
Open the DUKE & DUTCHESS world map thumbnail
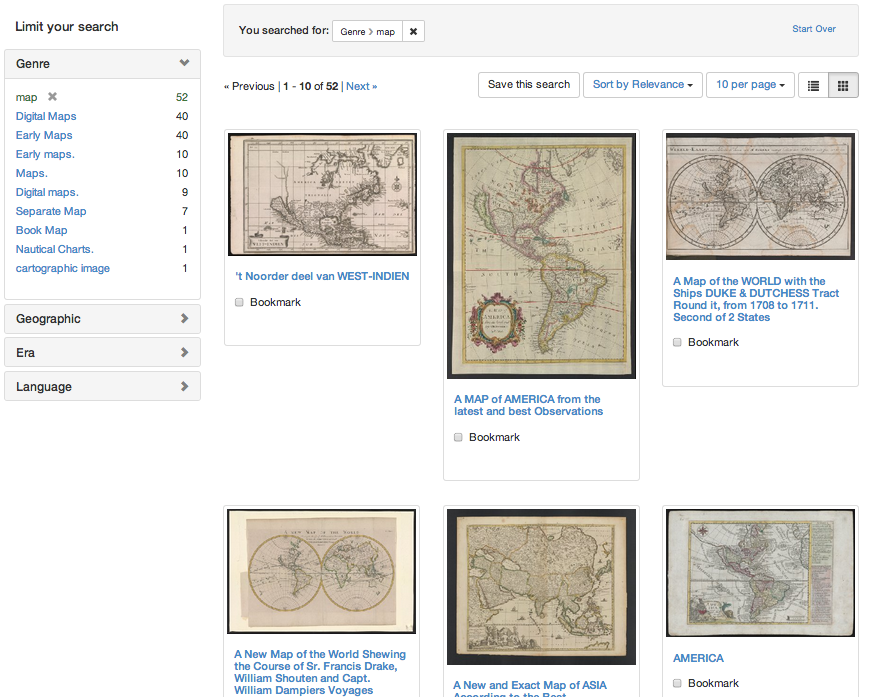[760, 197]
